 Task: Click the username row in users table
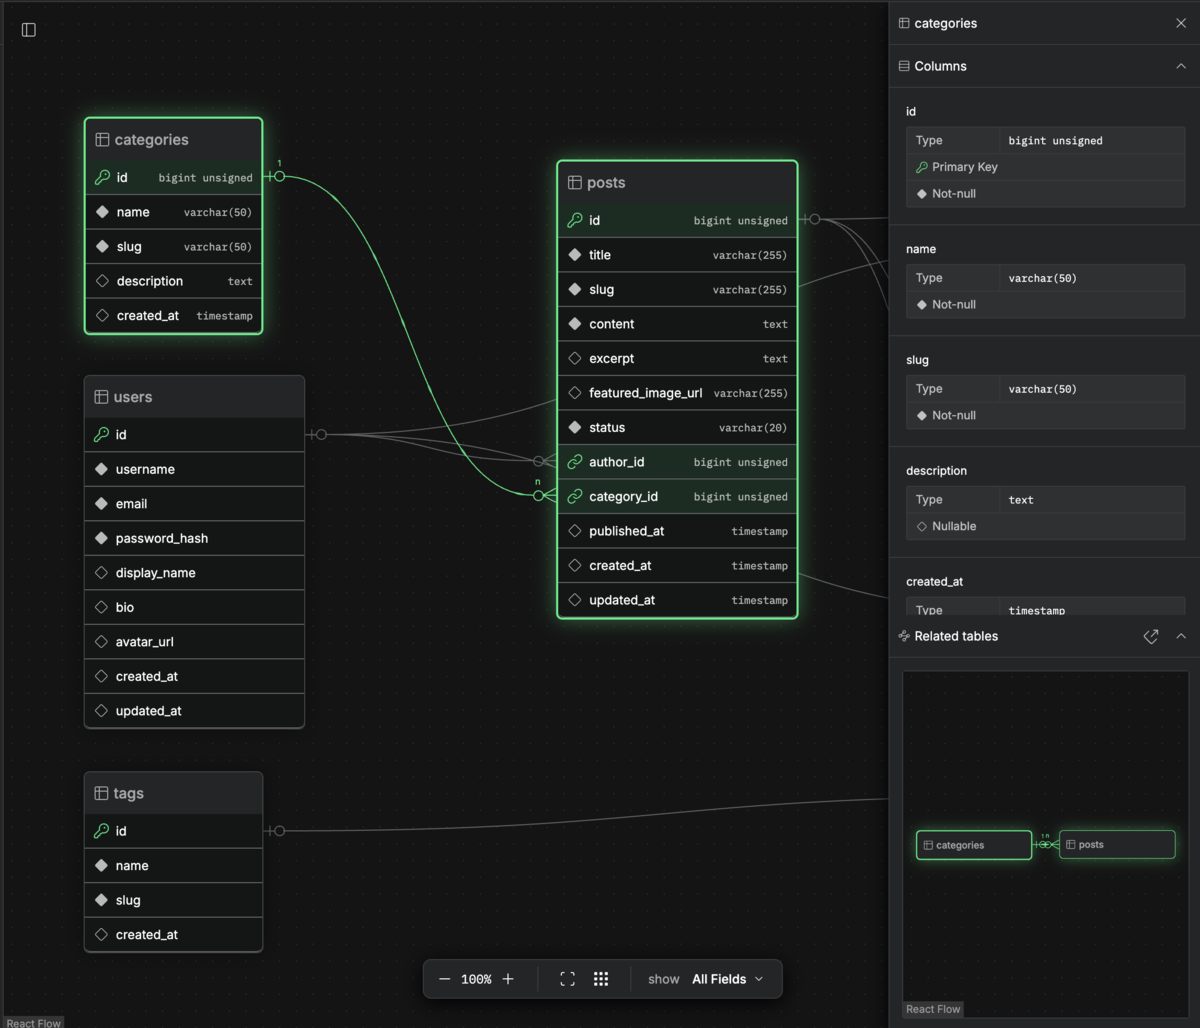194,469
